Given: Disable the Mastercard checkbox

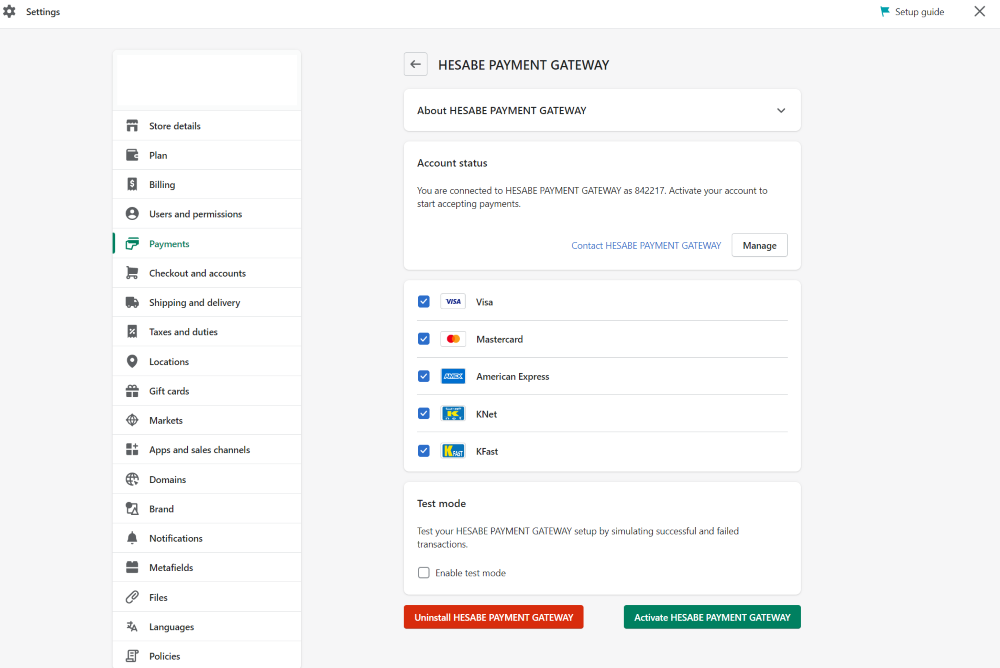Looking at the screenshot, I should (x=424, y=338).
